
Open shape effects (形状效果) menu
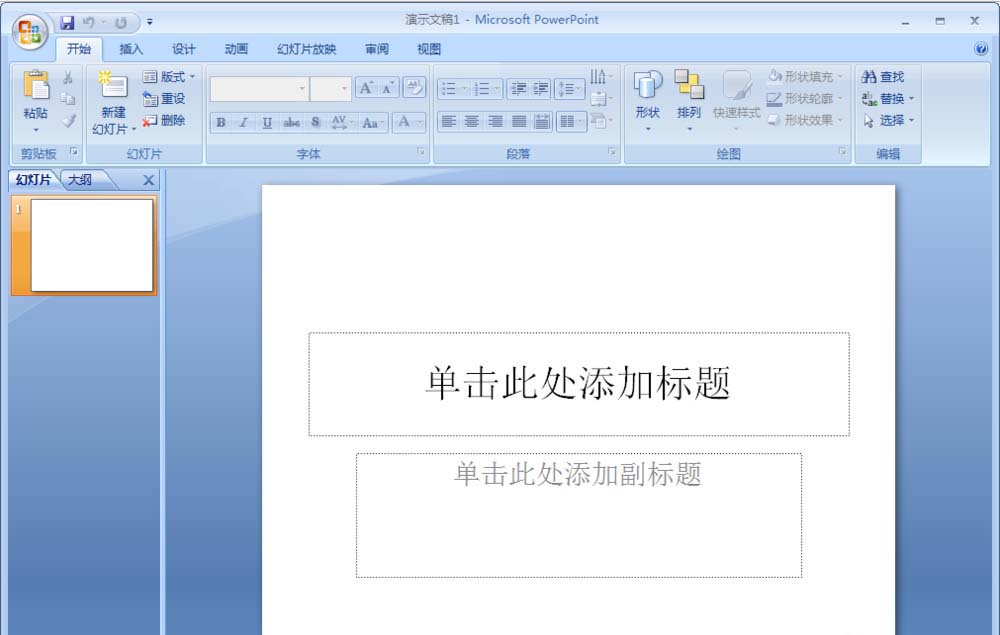tap(805, 120)
